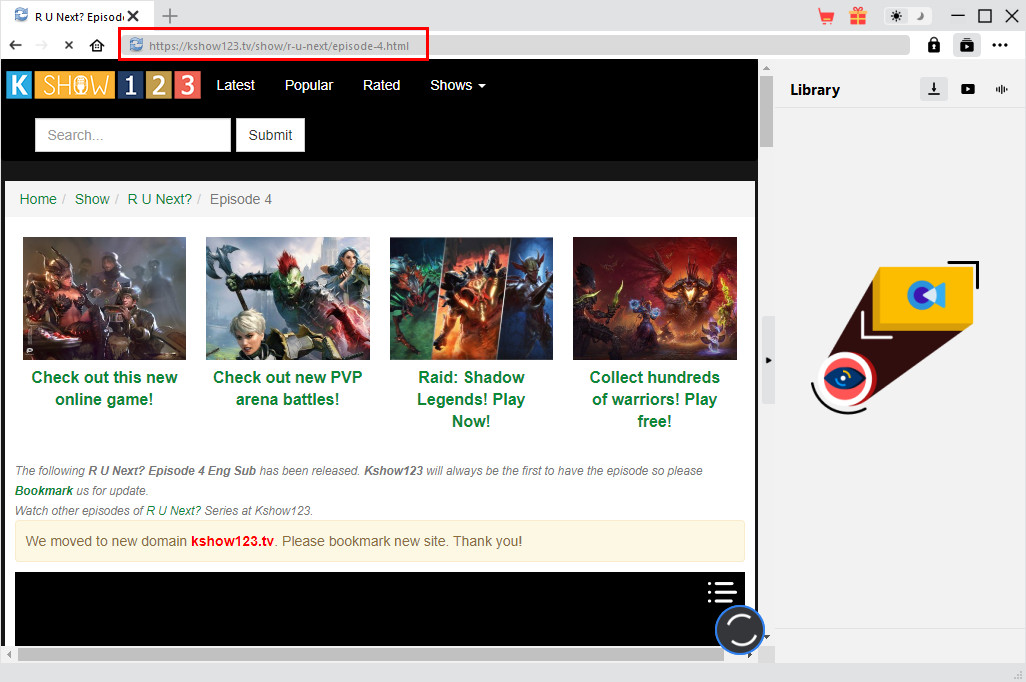Viewport: 1026px width, 682px height.
Task: Go to the browser home page
Action: click(x=97, y=45)
